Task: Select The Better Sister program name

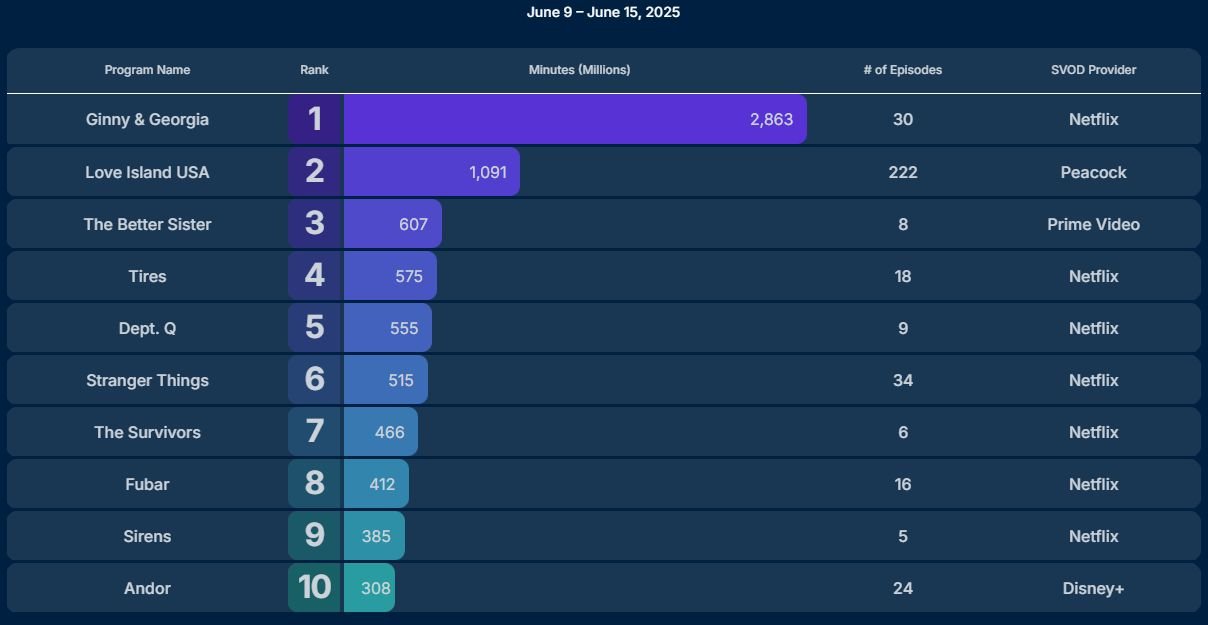Action: tap(147, 224)
